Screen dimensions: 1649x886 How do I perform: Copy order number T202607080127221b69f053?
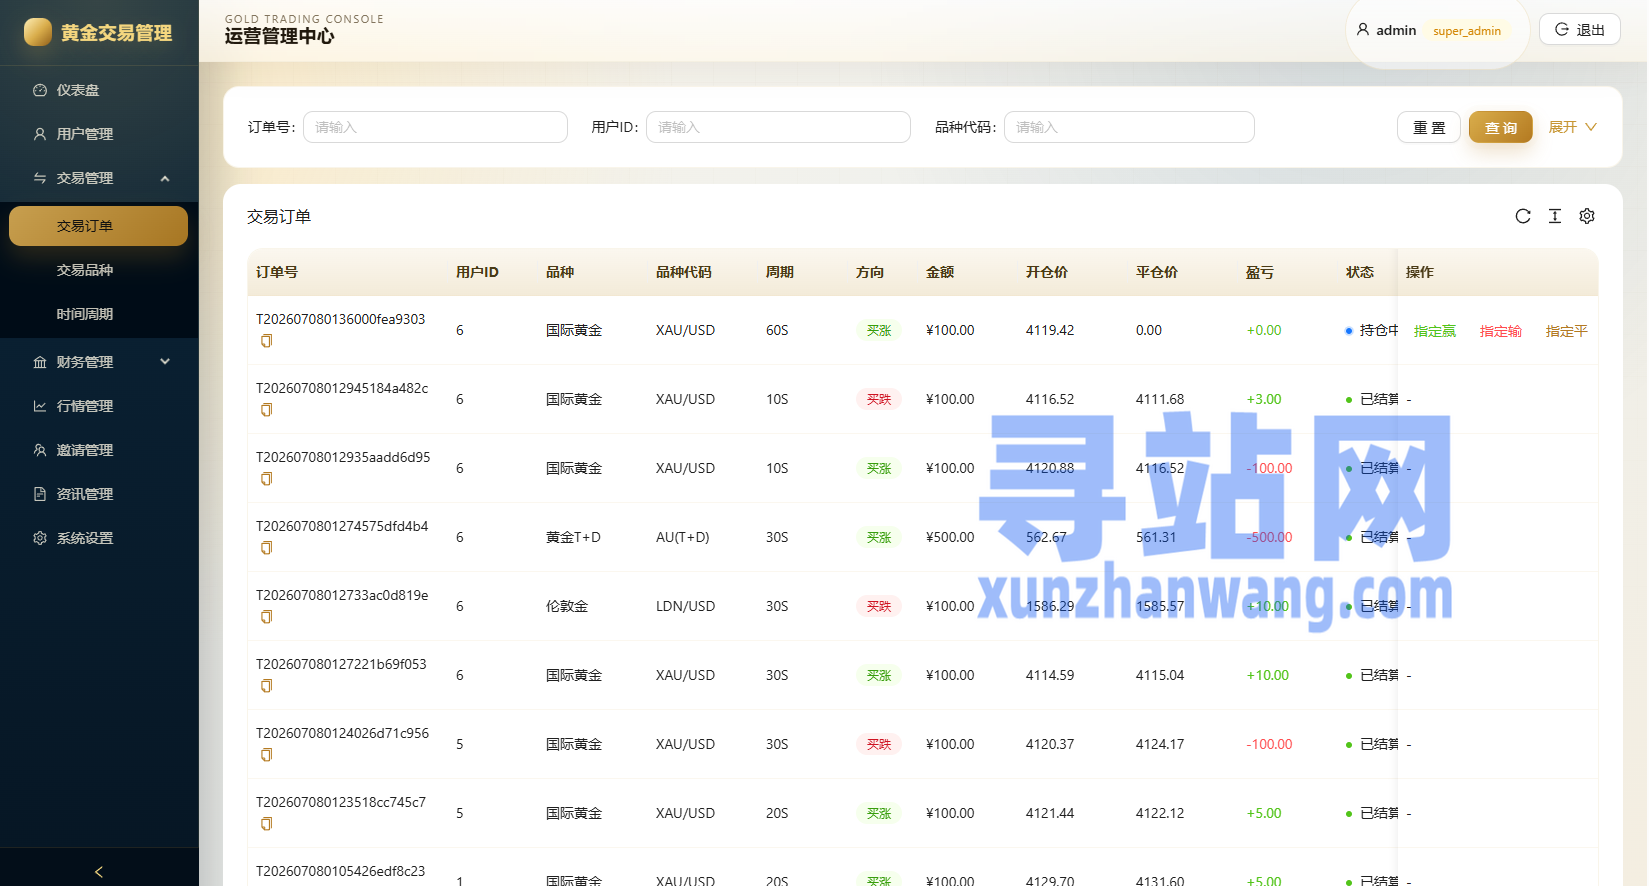[266, 686]
